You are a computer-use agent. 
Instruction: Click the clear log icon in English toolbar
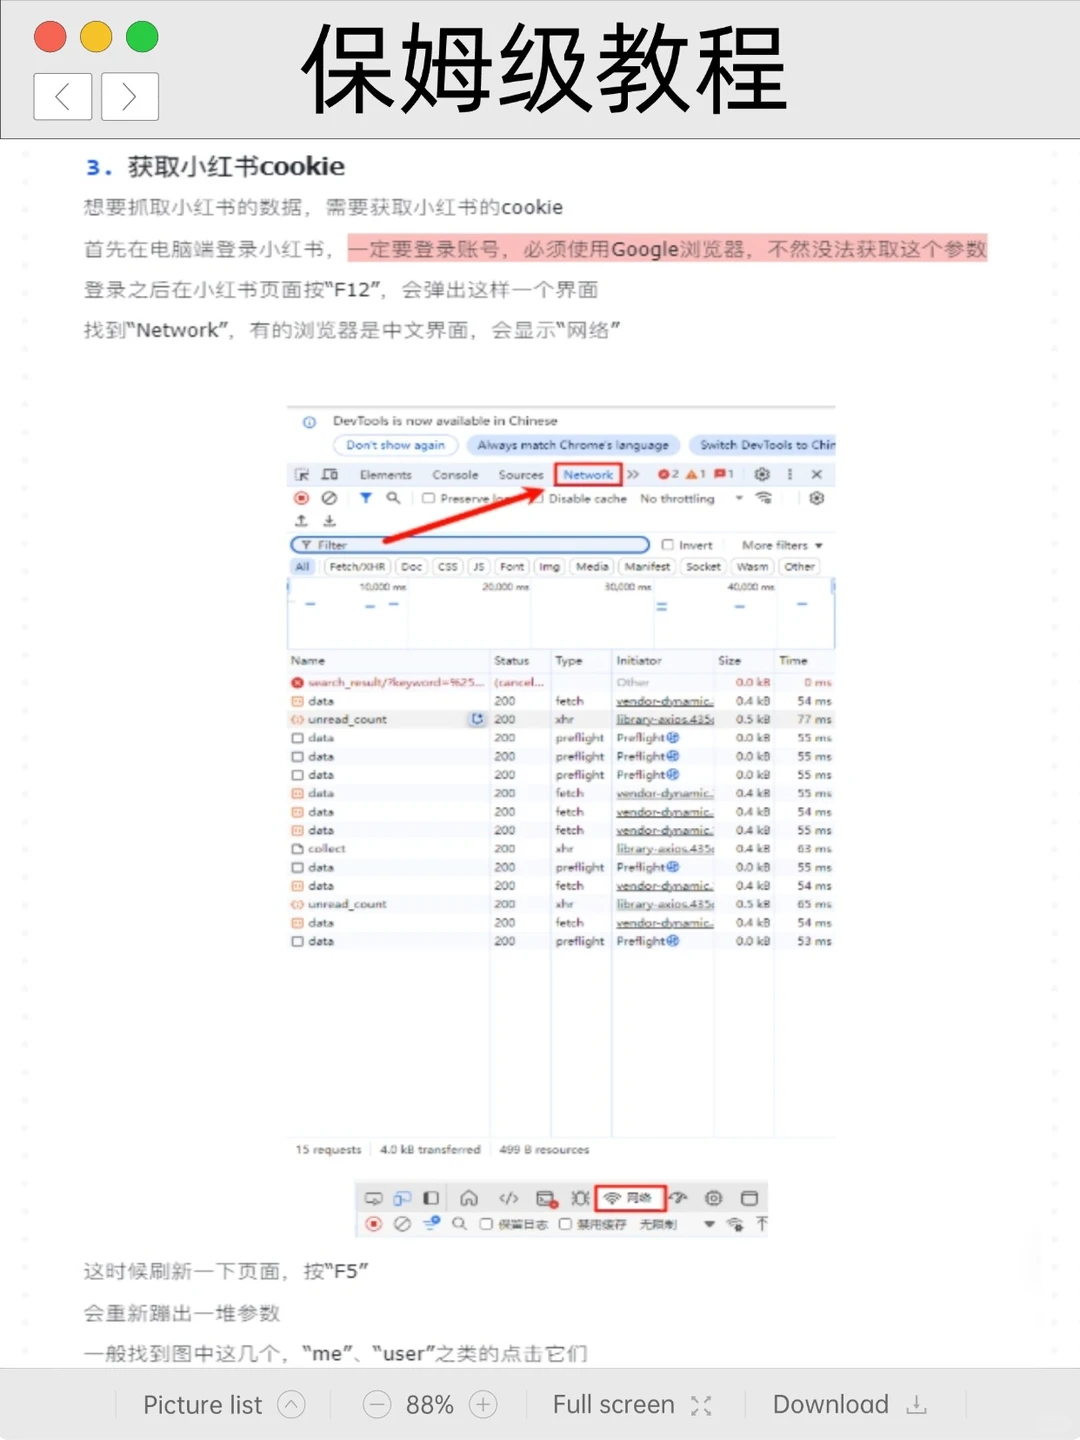pos(329,498)
